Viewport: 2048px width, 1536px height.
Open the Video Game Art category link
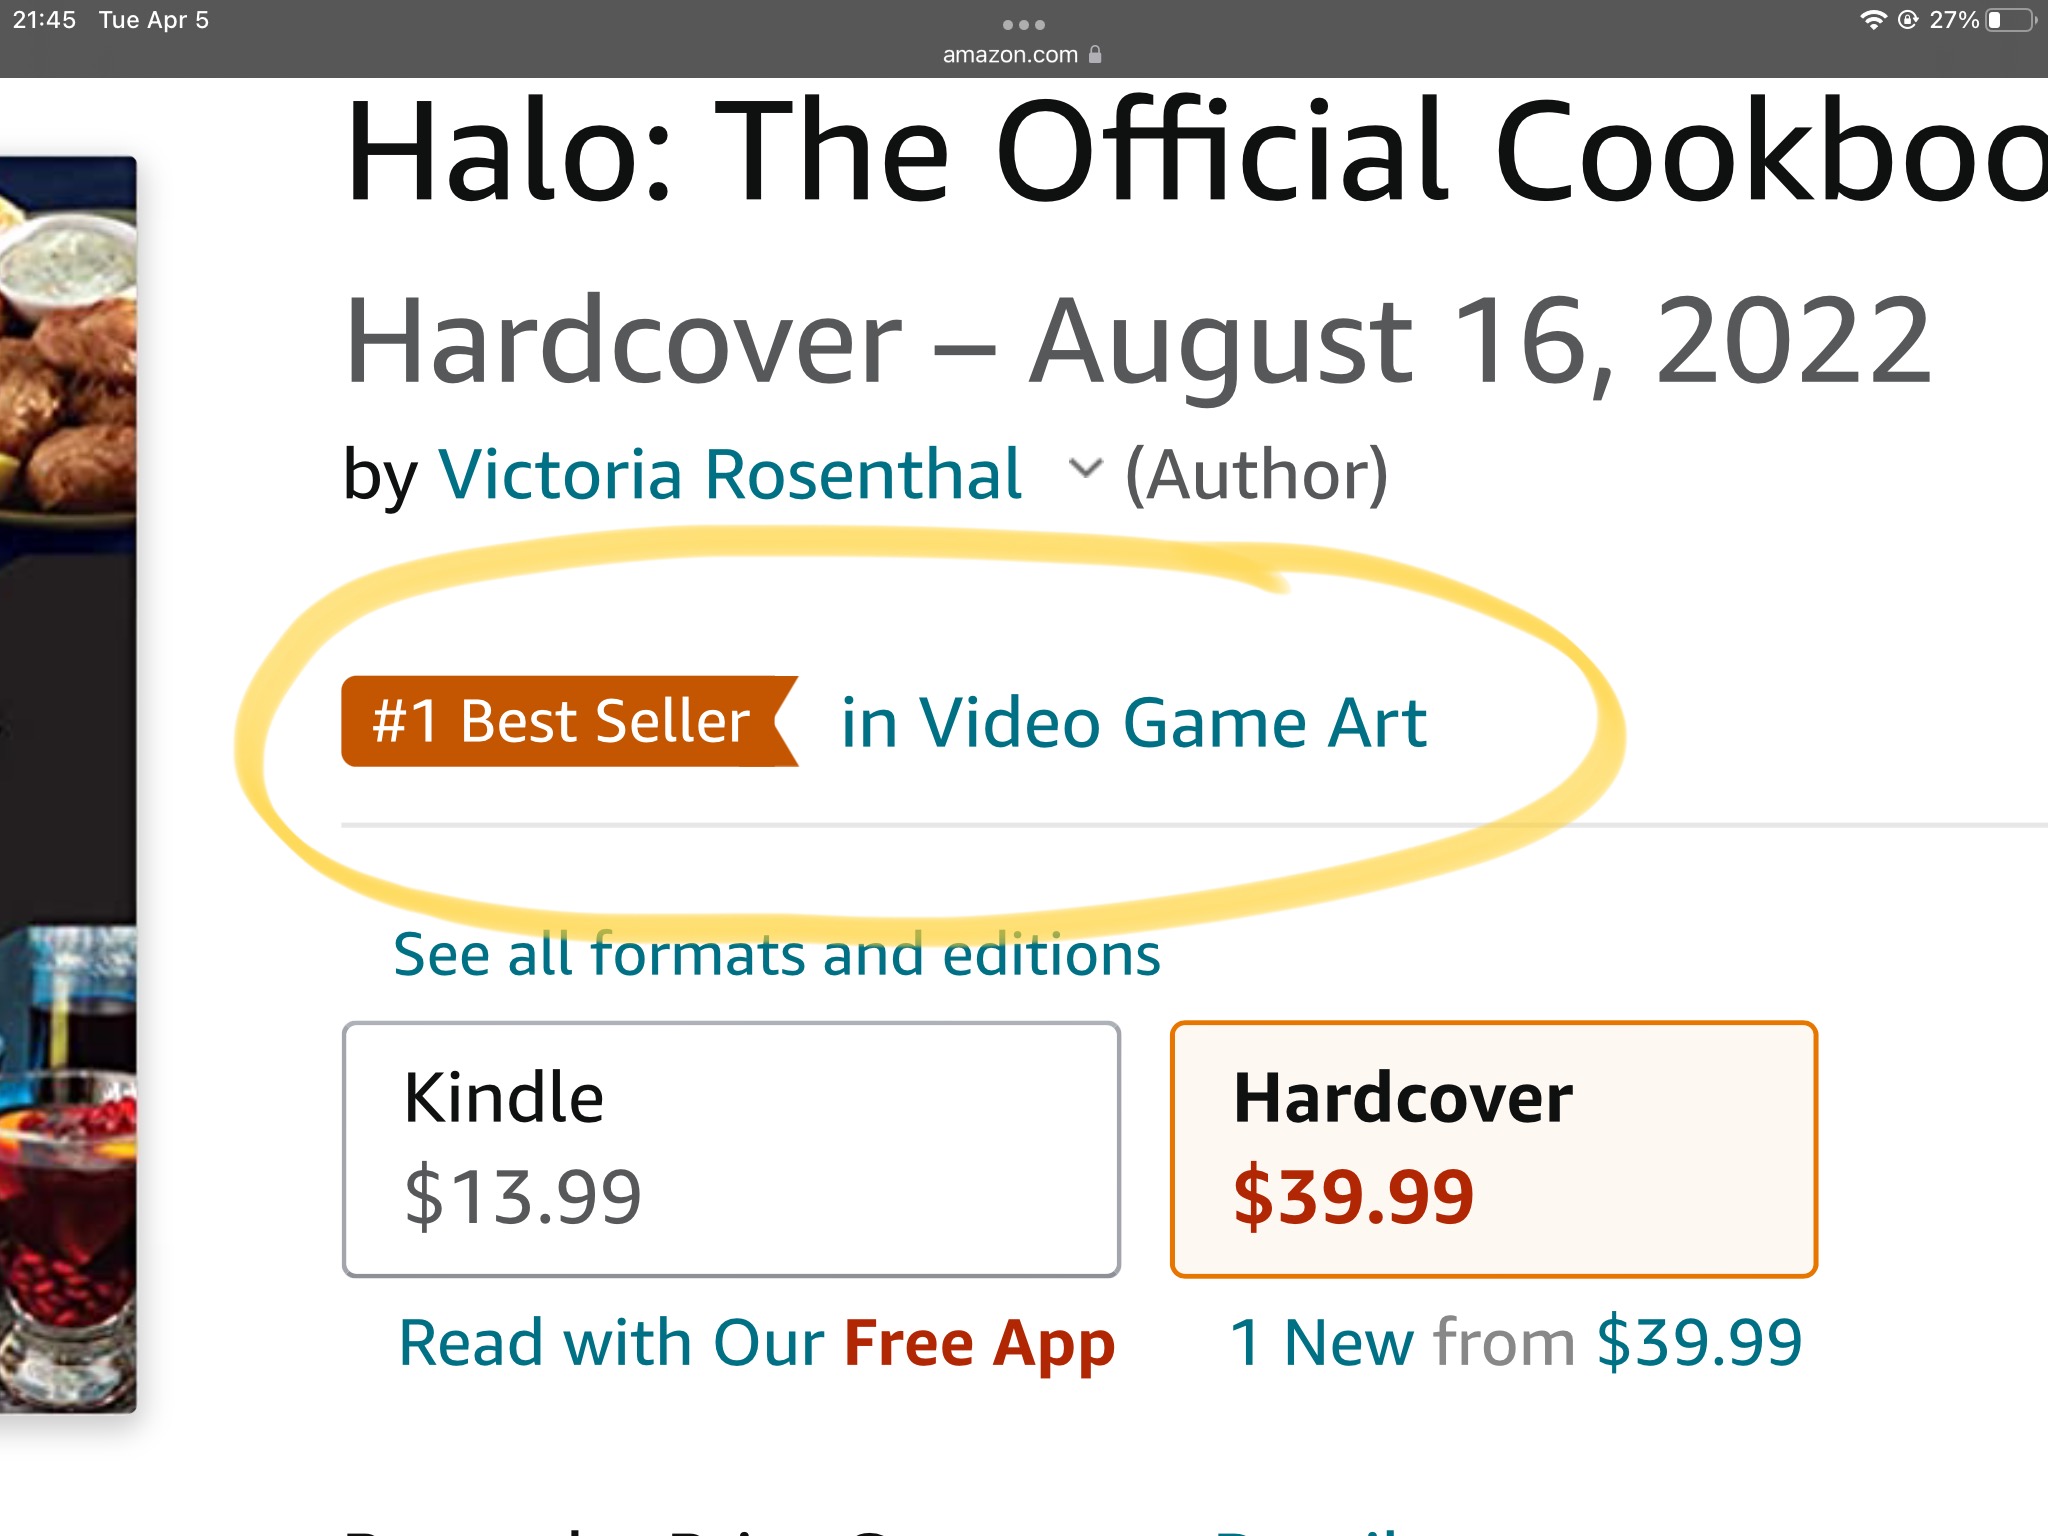point(1133,722)
